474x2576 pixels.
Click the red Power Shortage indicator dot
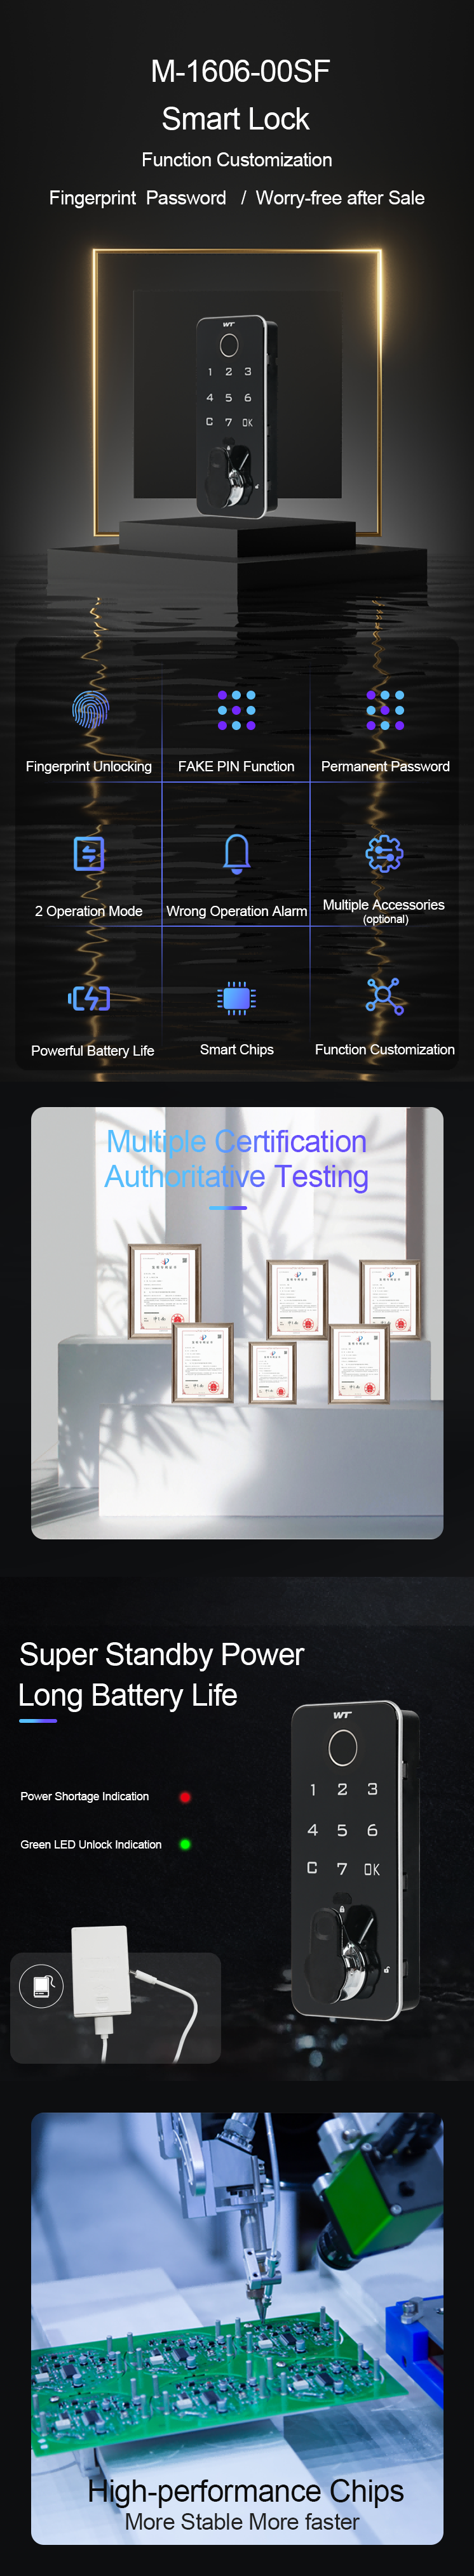[x=185, y=1796]
